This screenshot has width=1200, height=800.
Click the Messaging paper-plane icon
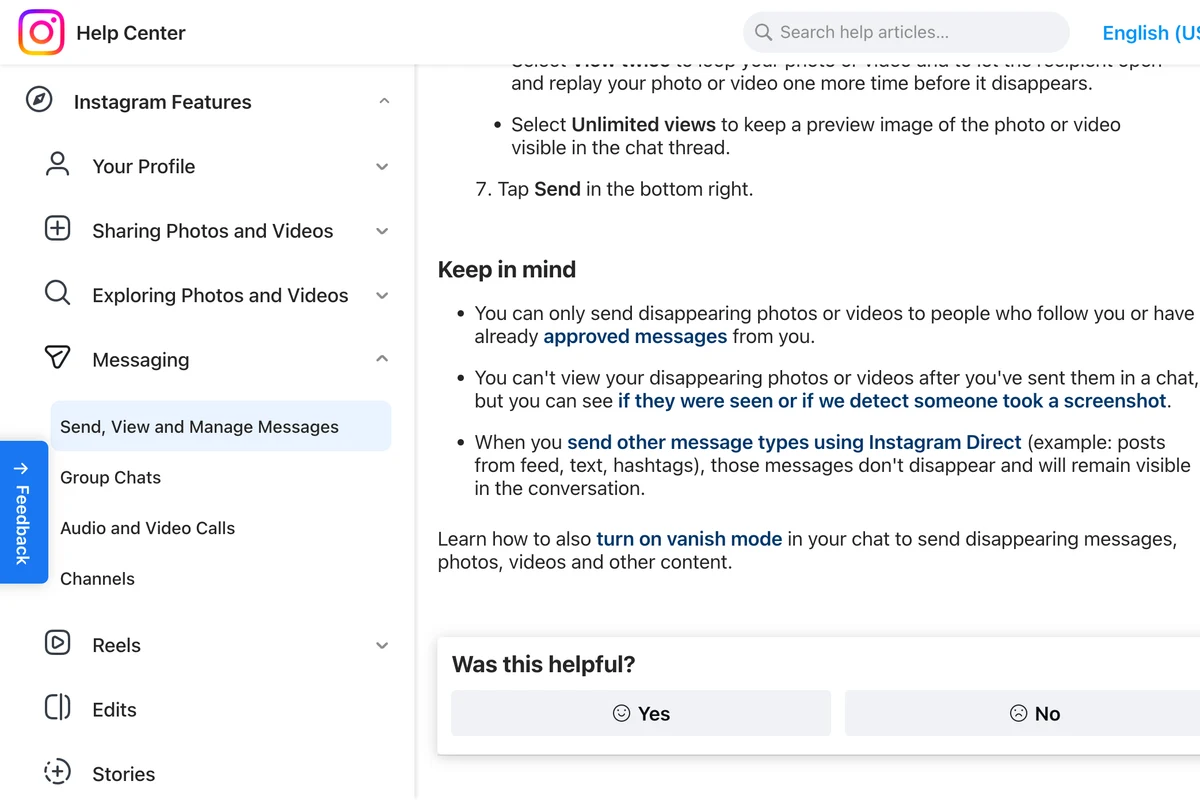coord(58,358)
